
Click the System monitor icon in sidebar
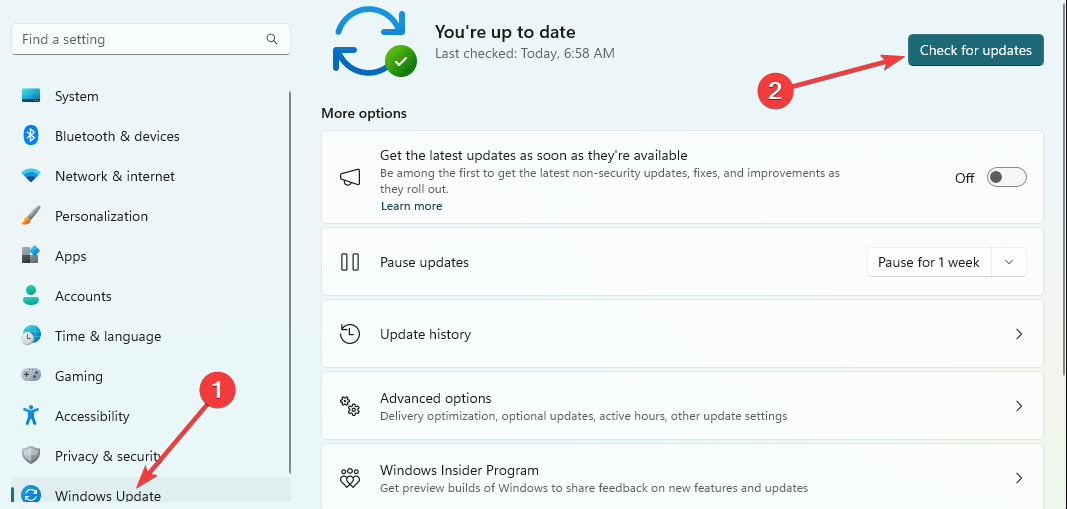[x=31, y=96]
